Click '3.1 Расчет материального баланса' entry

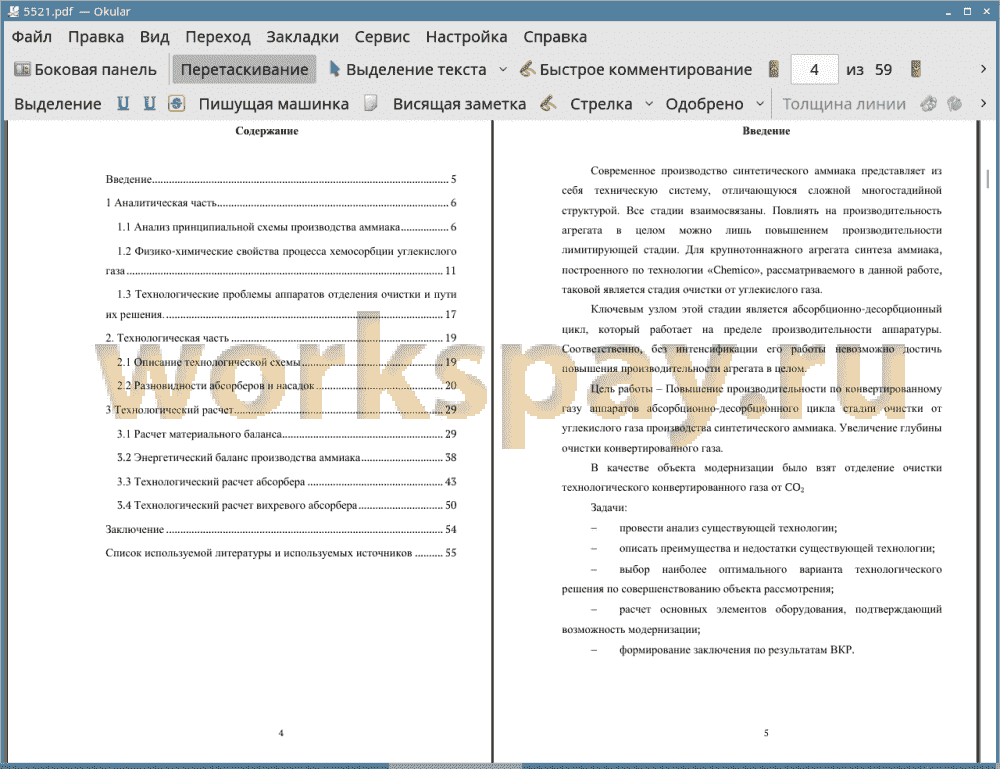click(286, 434)
